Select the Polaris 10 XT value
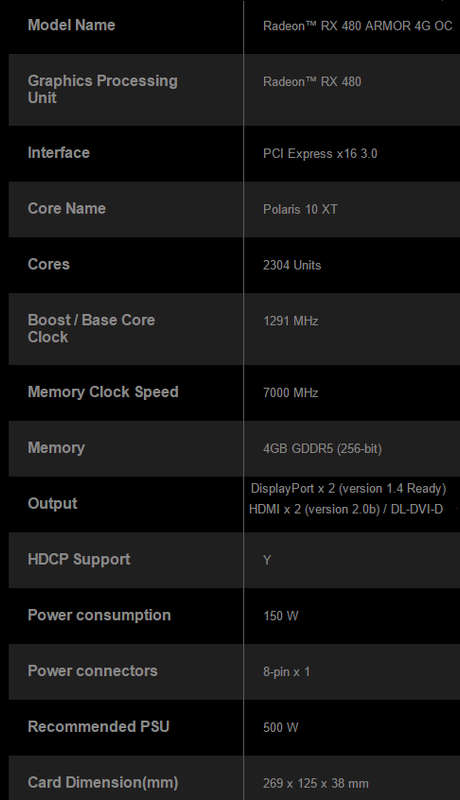460x800 pixels. [x=300, y=209]
